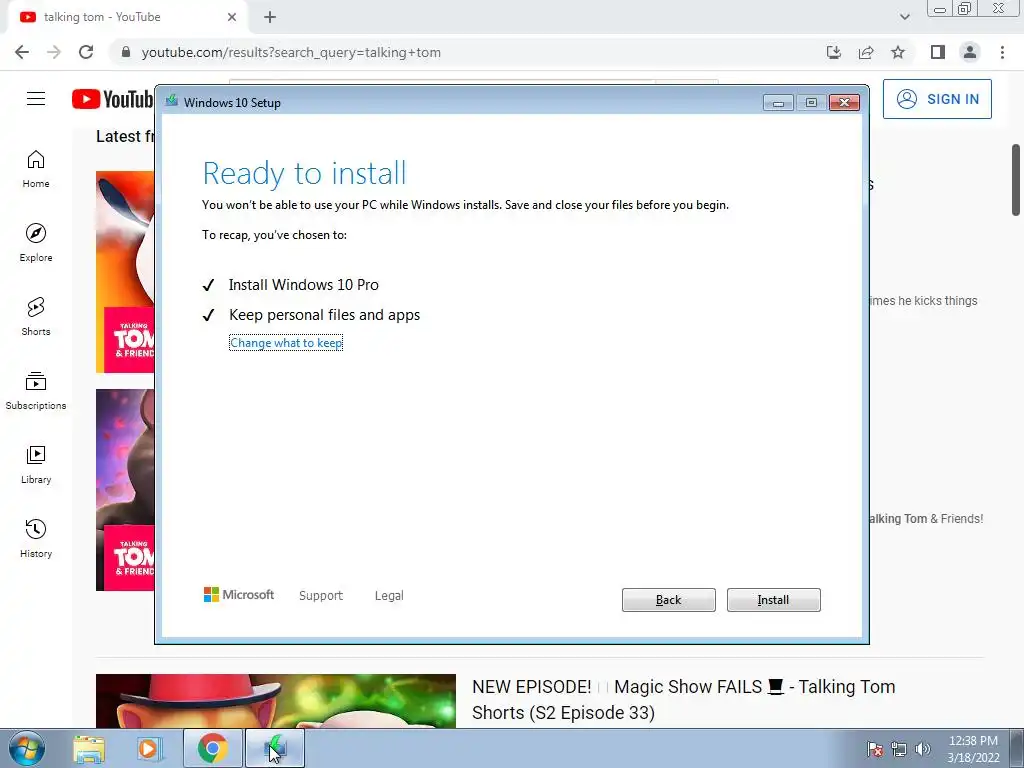Click the lock site info icon
The height and width of the screenshot is (768, 1024).
(x=126, y=52)
